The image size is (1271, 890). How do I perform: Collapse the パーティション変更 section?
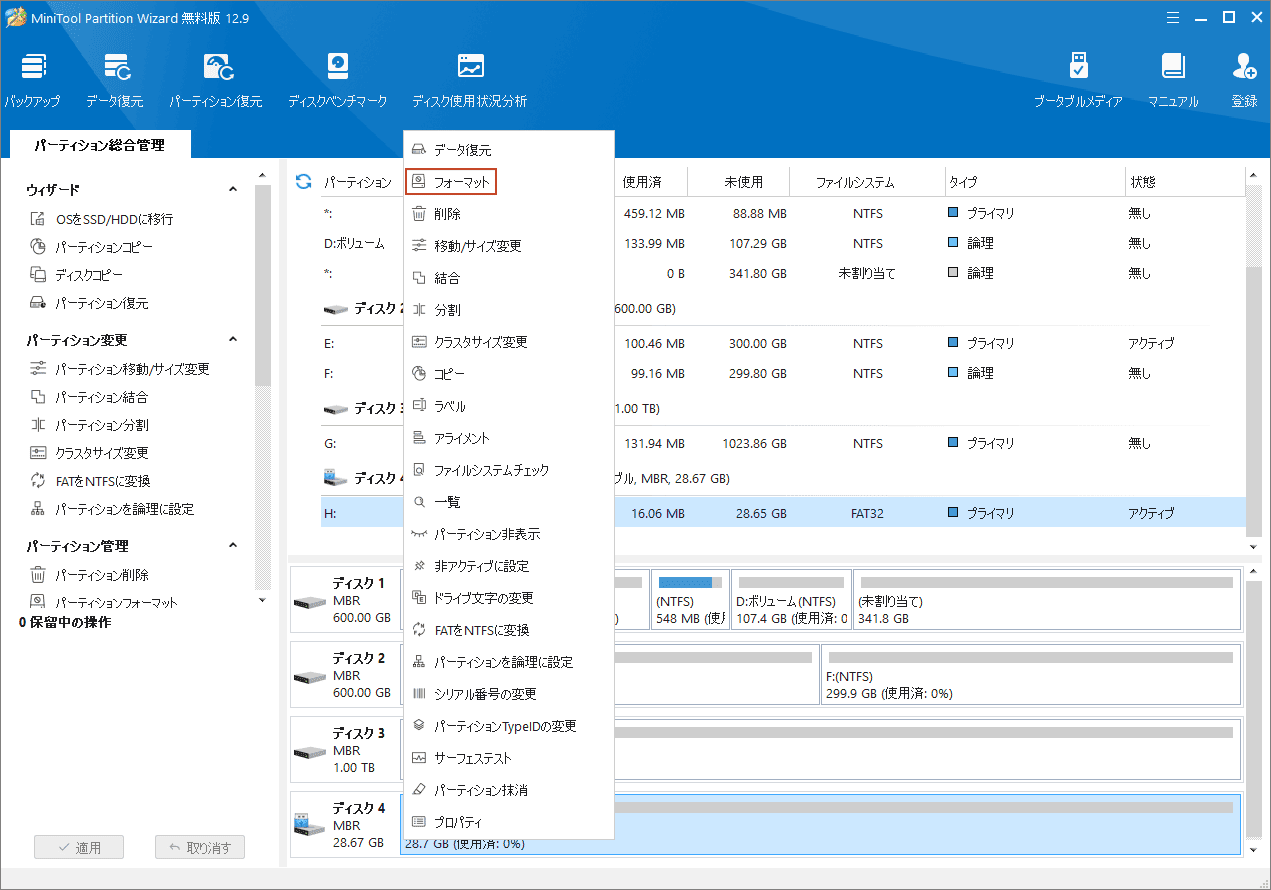[x=233, y=340]
